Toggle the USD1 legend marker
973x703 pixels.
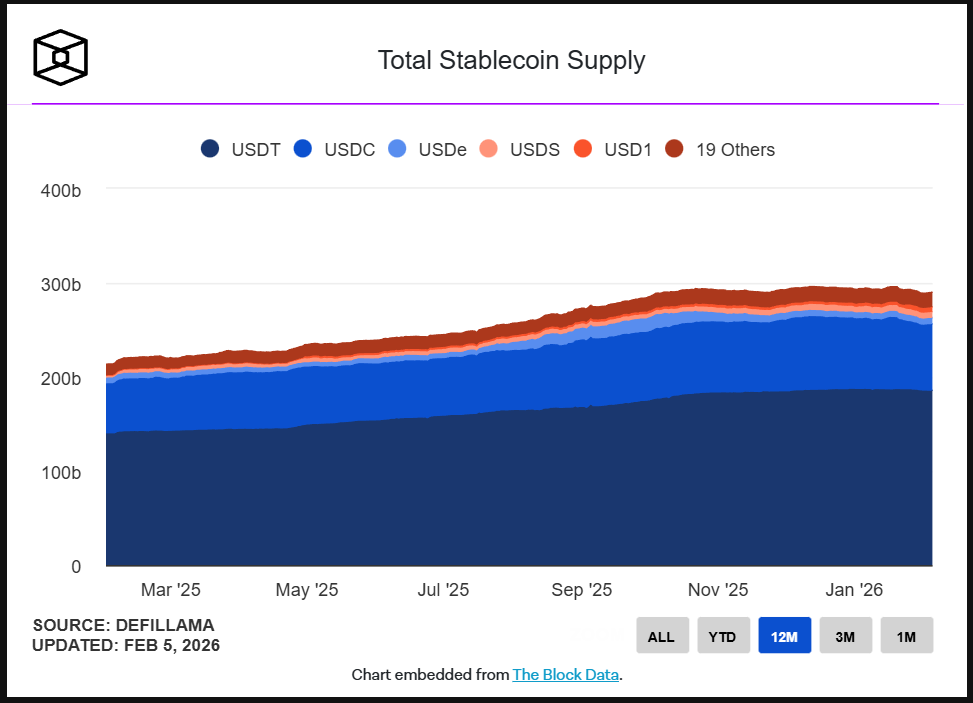[x=583, y=149]
